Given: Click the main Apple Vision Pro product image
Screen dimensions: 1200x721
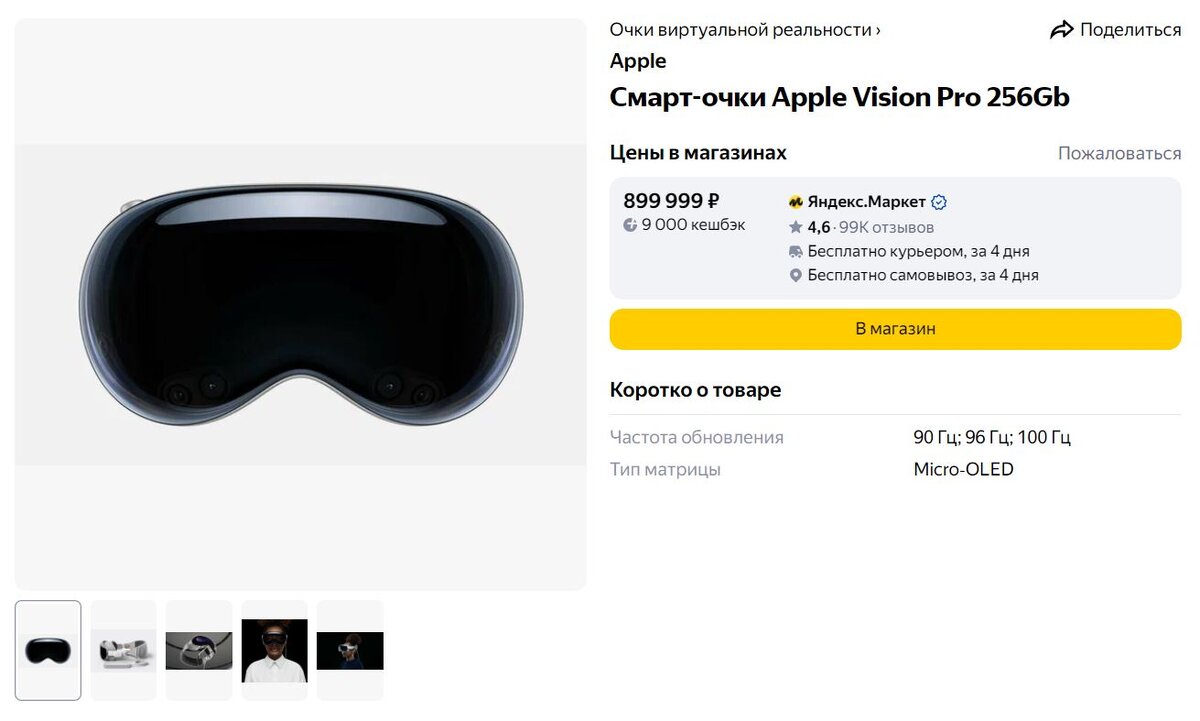Looking at the screenshot, I should [x=301, y=304].
